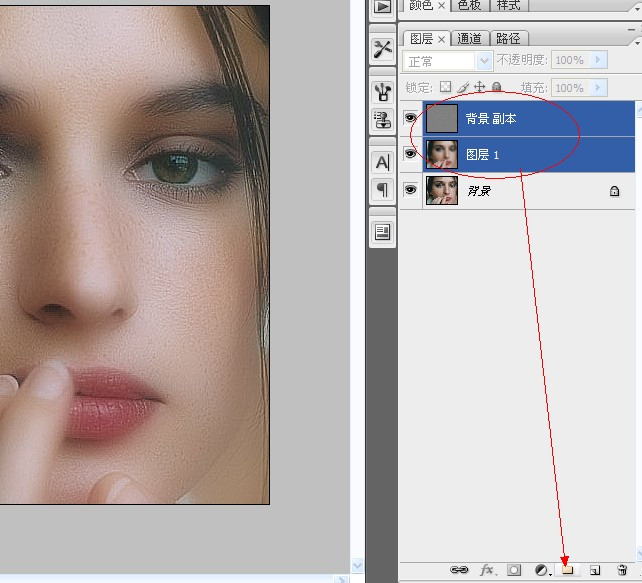Toggle lock transparent pixels

click(446, 88)
